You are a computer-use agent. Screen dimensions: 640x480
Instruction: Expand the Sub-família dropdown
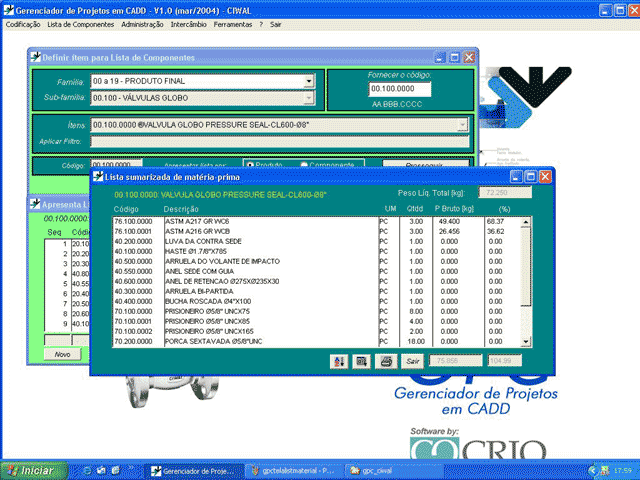pyautogui.click(x=309, y=96)
